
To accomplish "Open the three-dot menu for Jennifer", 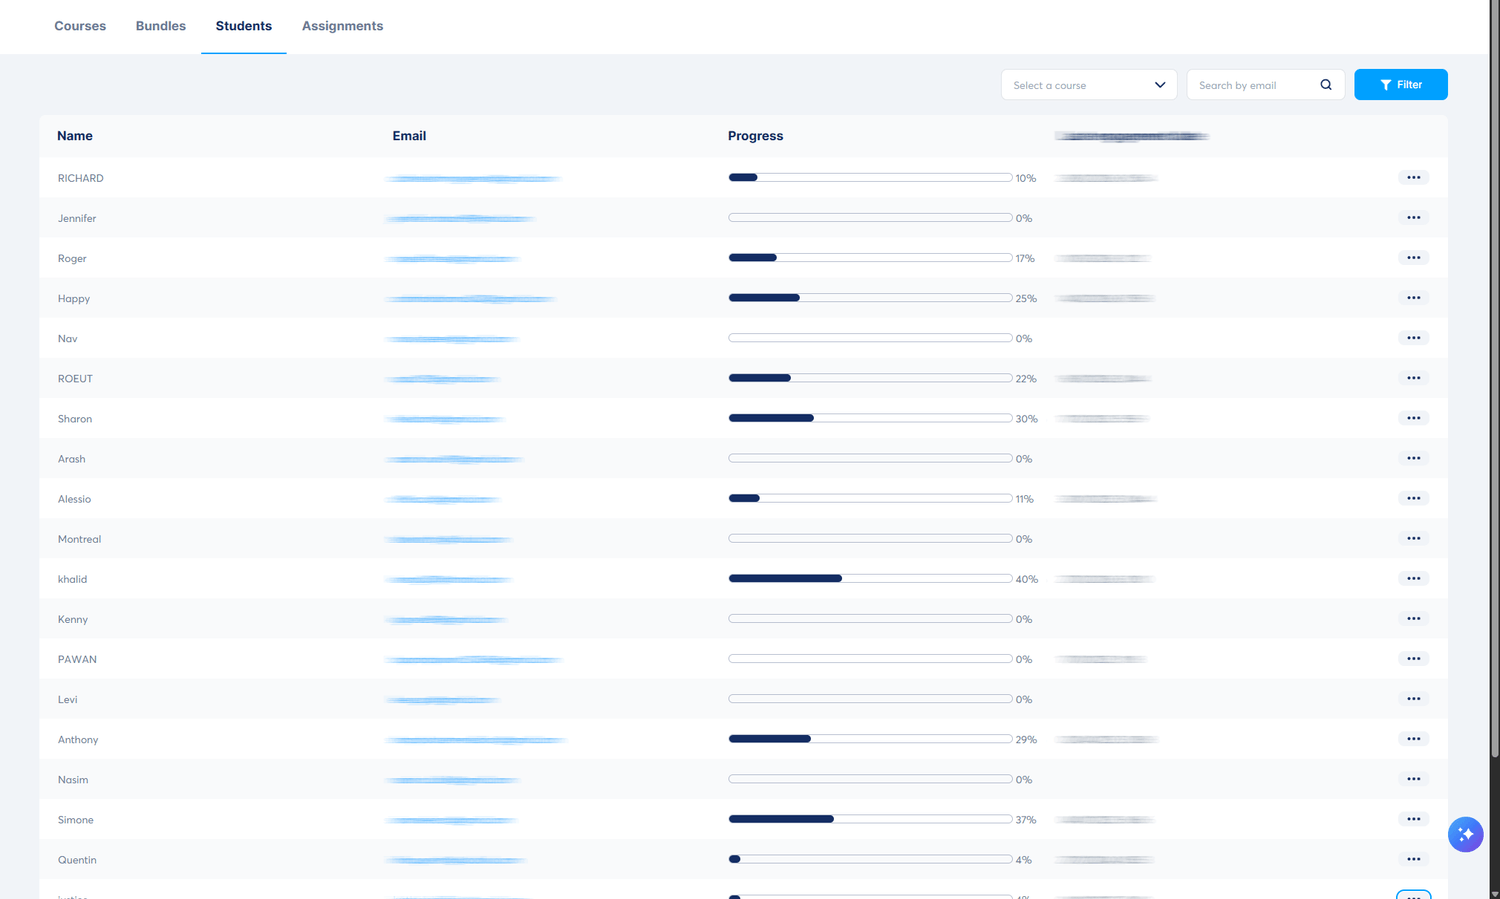I will [x=1413, y=218].
